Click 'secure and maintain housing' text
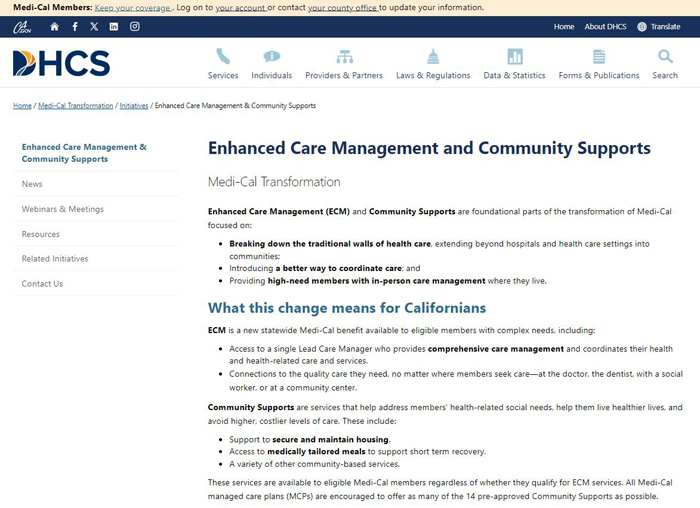 pos(330,440)
